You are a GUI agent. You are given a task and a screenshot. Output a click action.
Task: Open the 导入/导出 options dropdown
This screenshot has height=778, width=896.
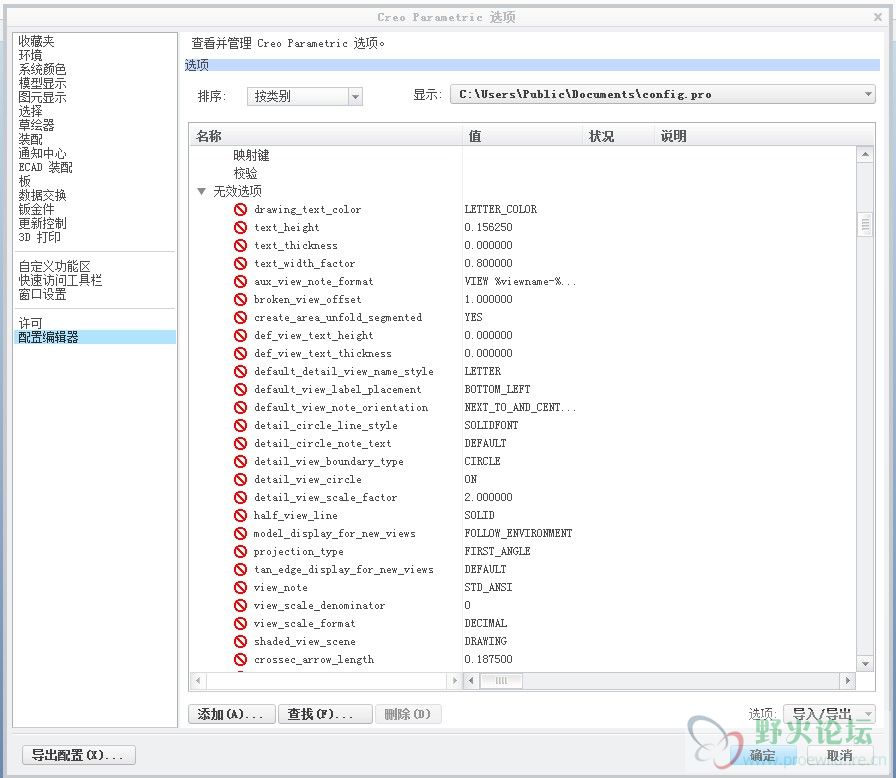coord(829,713)
